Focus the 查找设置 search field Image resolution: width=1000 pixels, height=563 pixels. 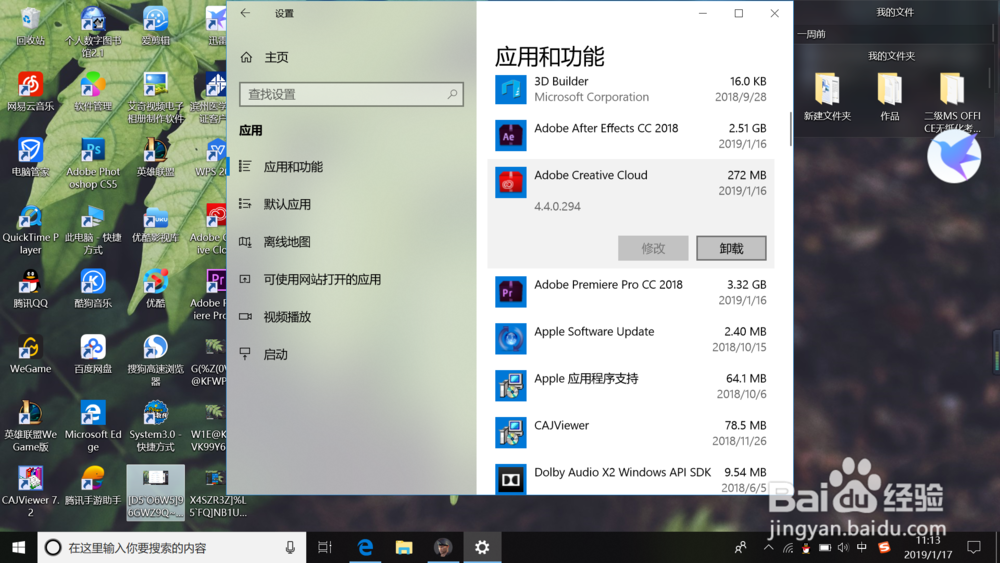point(351,94)
